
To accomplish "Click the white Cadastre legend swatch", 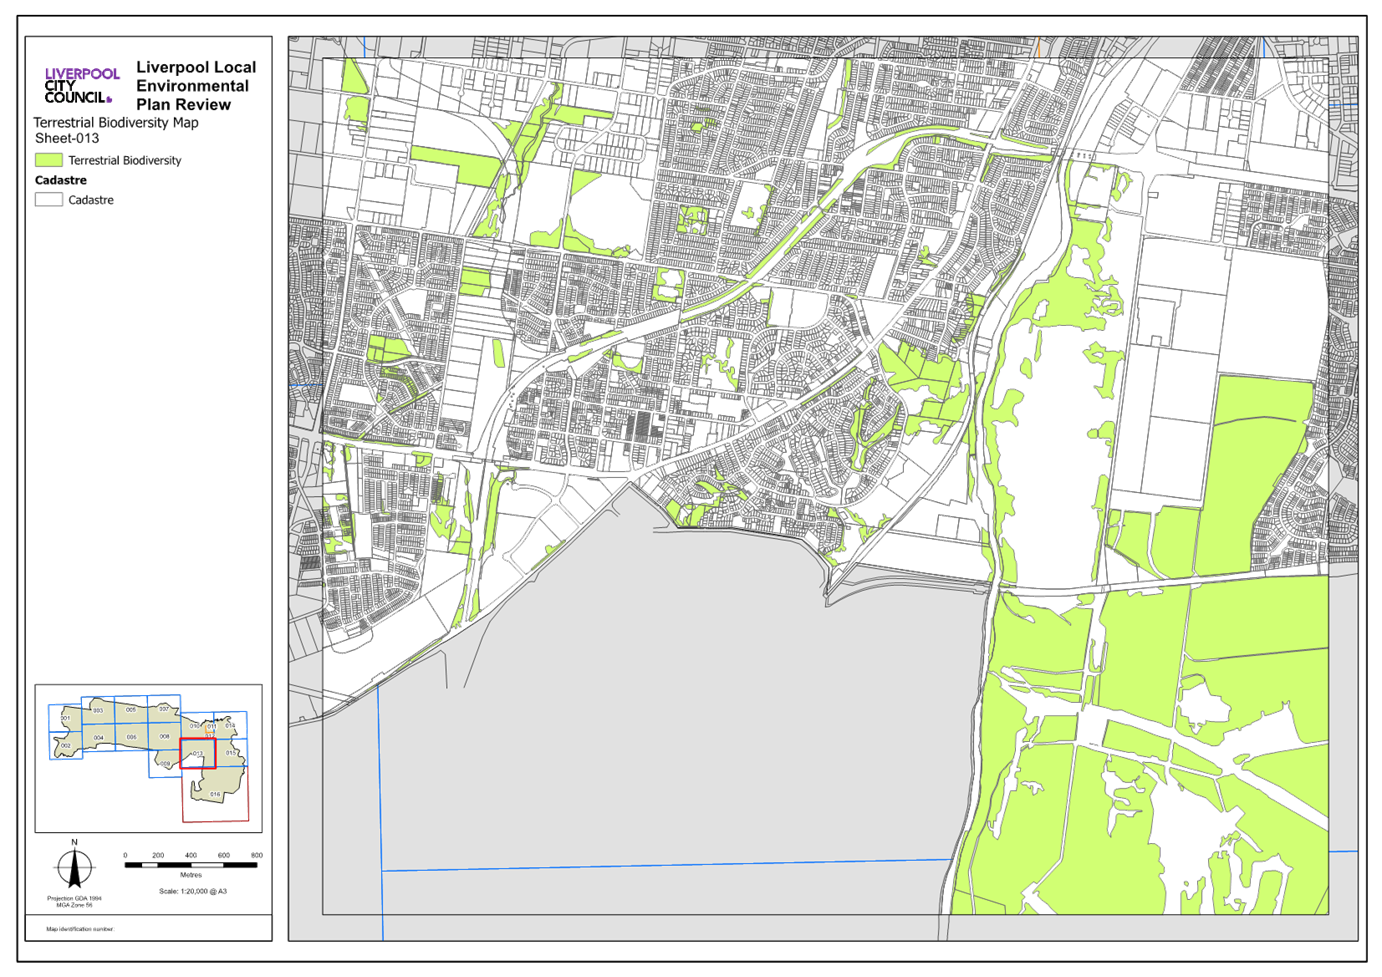I will point(49,200).
